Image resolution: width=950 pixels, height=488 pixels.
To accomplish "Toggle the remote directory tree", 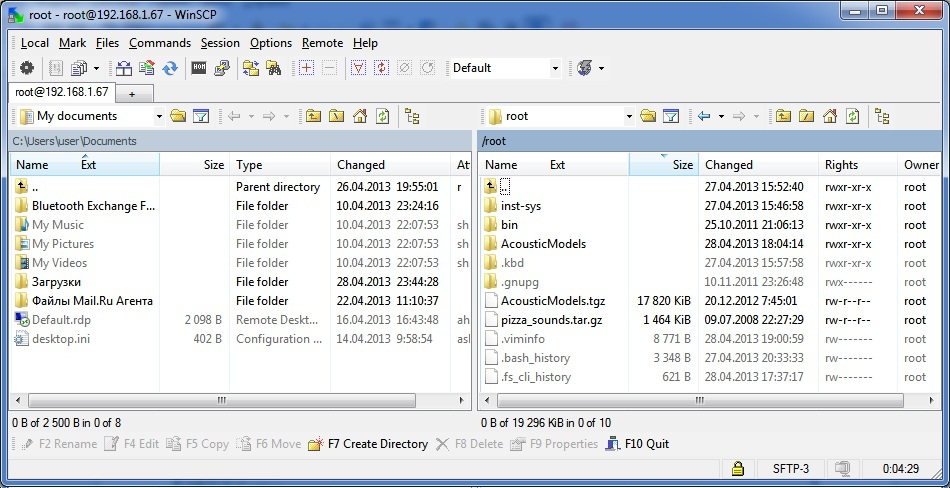I will [x=883, y=116].
